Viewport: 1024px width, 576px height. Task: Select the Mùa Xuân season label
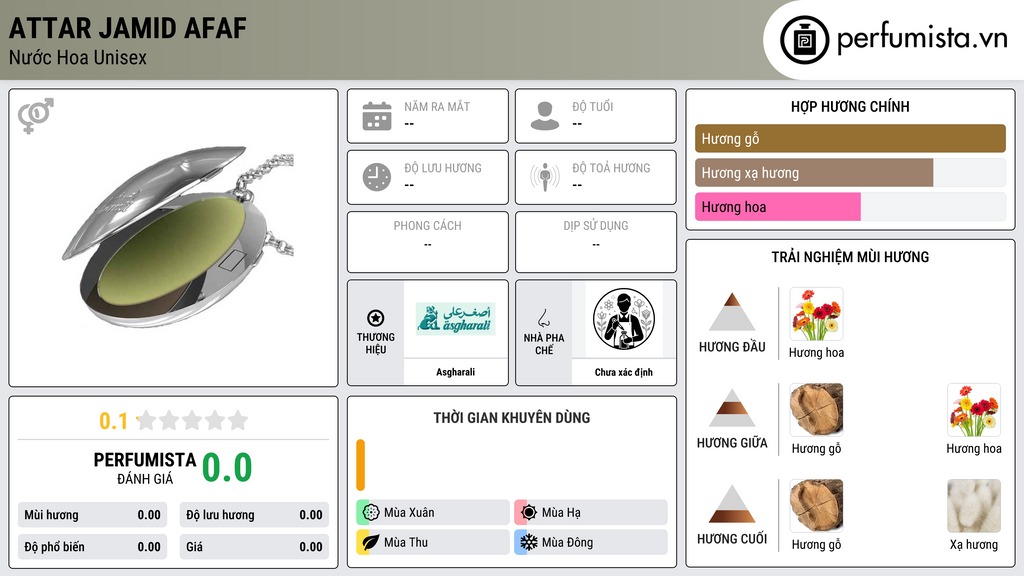pos(409,513)
